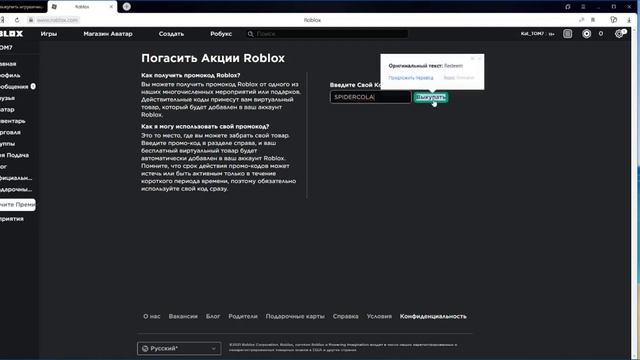Open О нас footer link
Viewport: 640px width, 360px height.
151,316
